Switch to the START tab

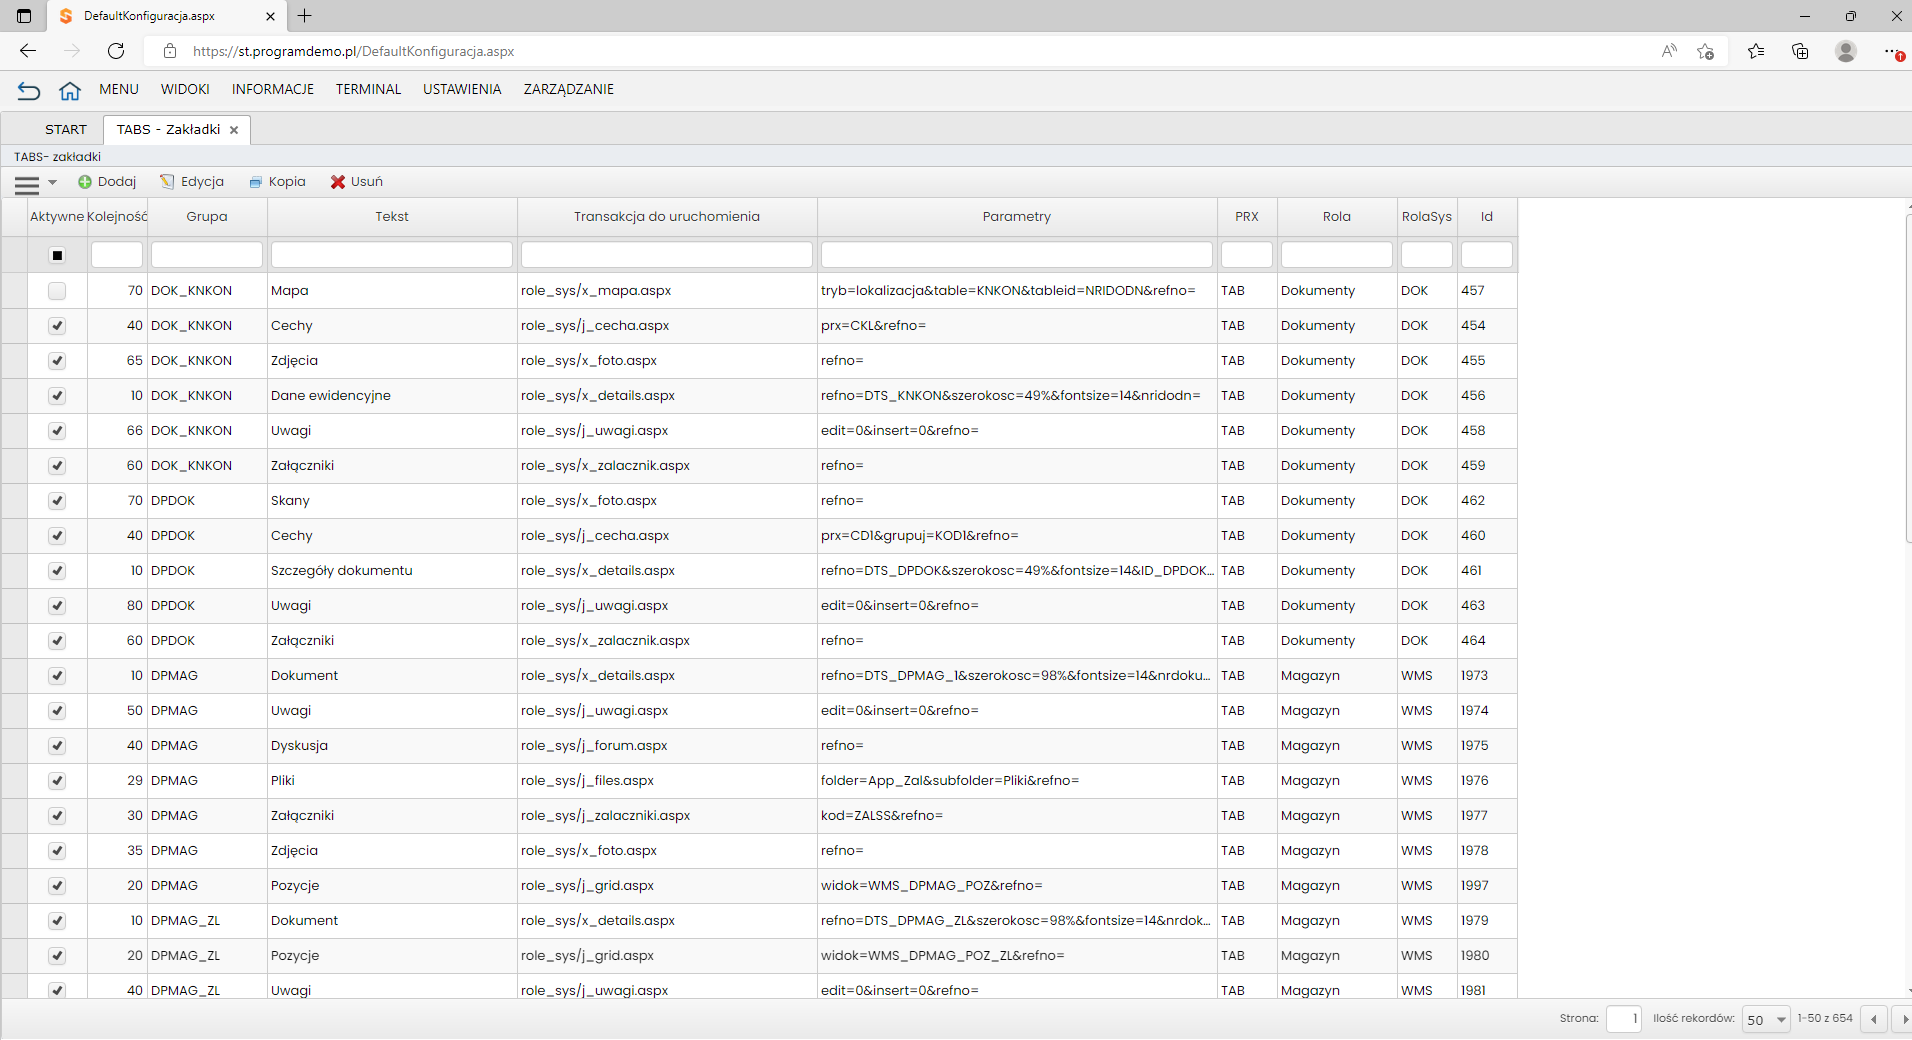coord(66,130)
